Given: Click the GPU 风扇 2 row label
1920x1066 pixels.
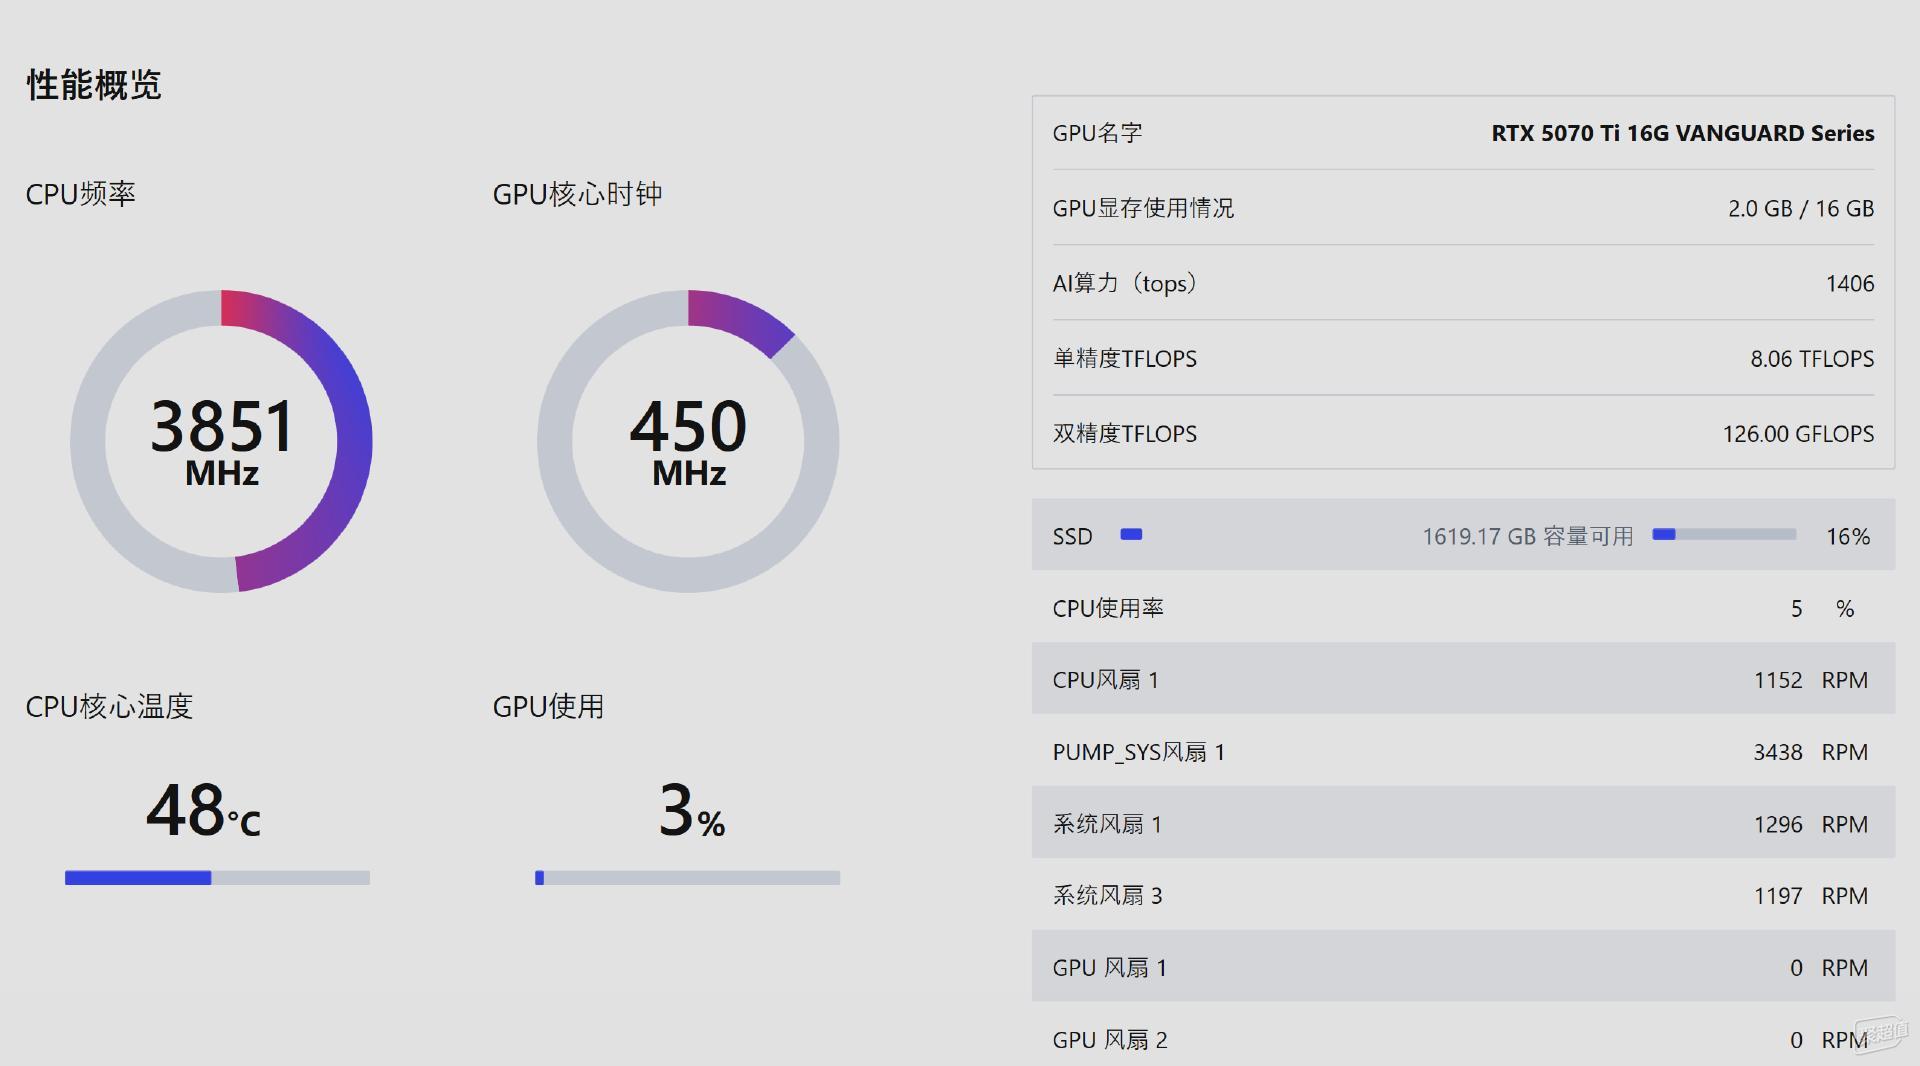Looking at the screenshot, I should click(1110, 1039).
